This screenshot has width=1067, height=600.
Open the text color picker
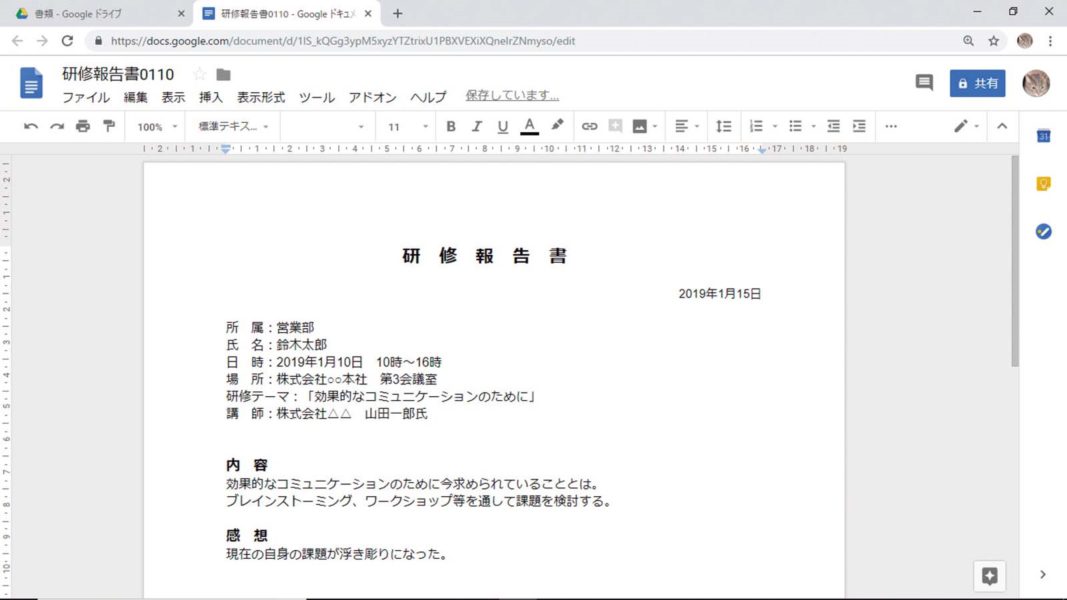(x=529, y=127)
